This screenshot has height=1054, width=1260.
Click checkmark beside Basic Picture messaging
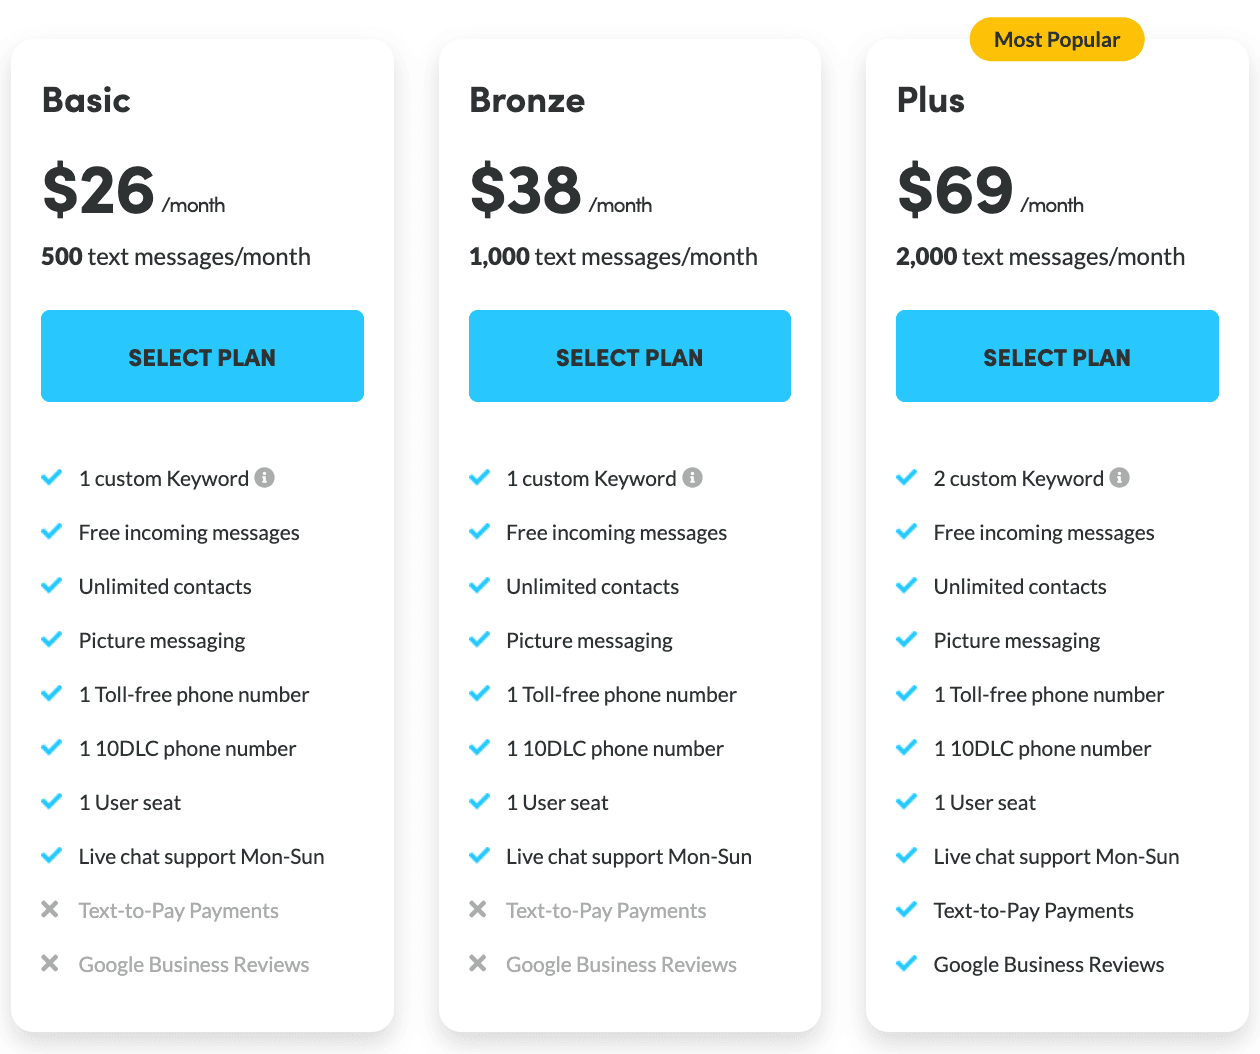[x=52, y=639]
